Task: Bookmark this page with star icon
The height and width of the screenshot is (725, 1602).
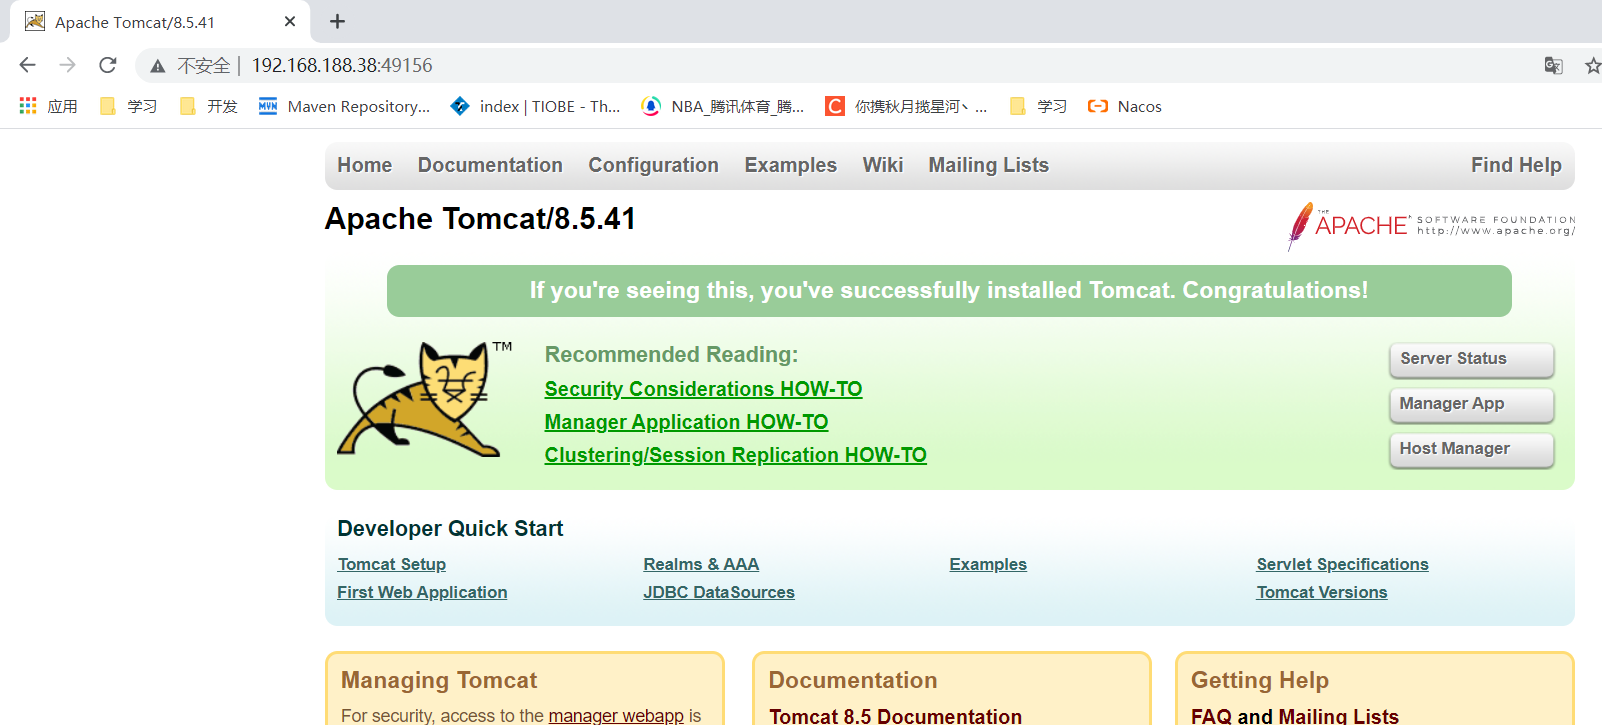Action: 1593,66
